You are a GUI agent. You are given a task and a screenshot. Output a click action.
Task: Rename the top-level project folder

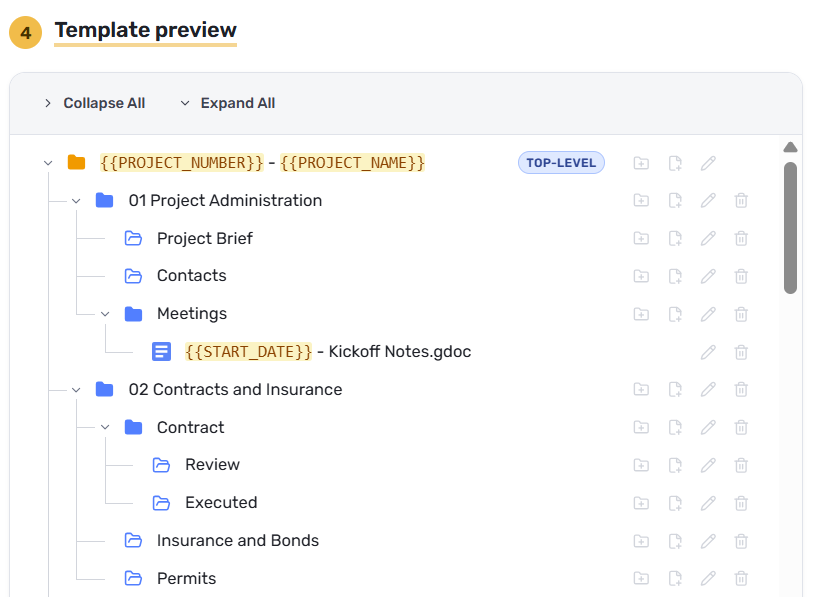[708, 163]
